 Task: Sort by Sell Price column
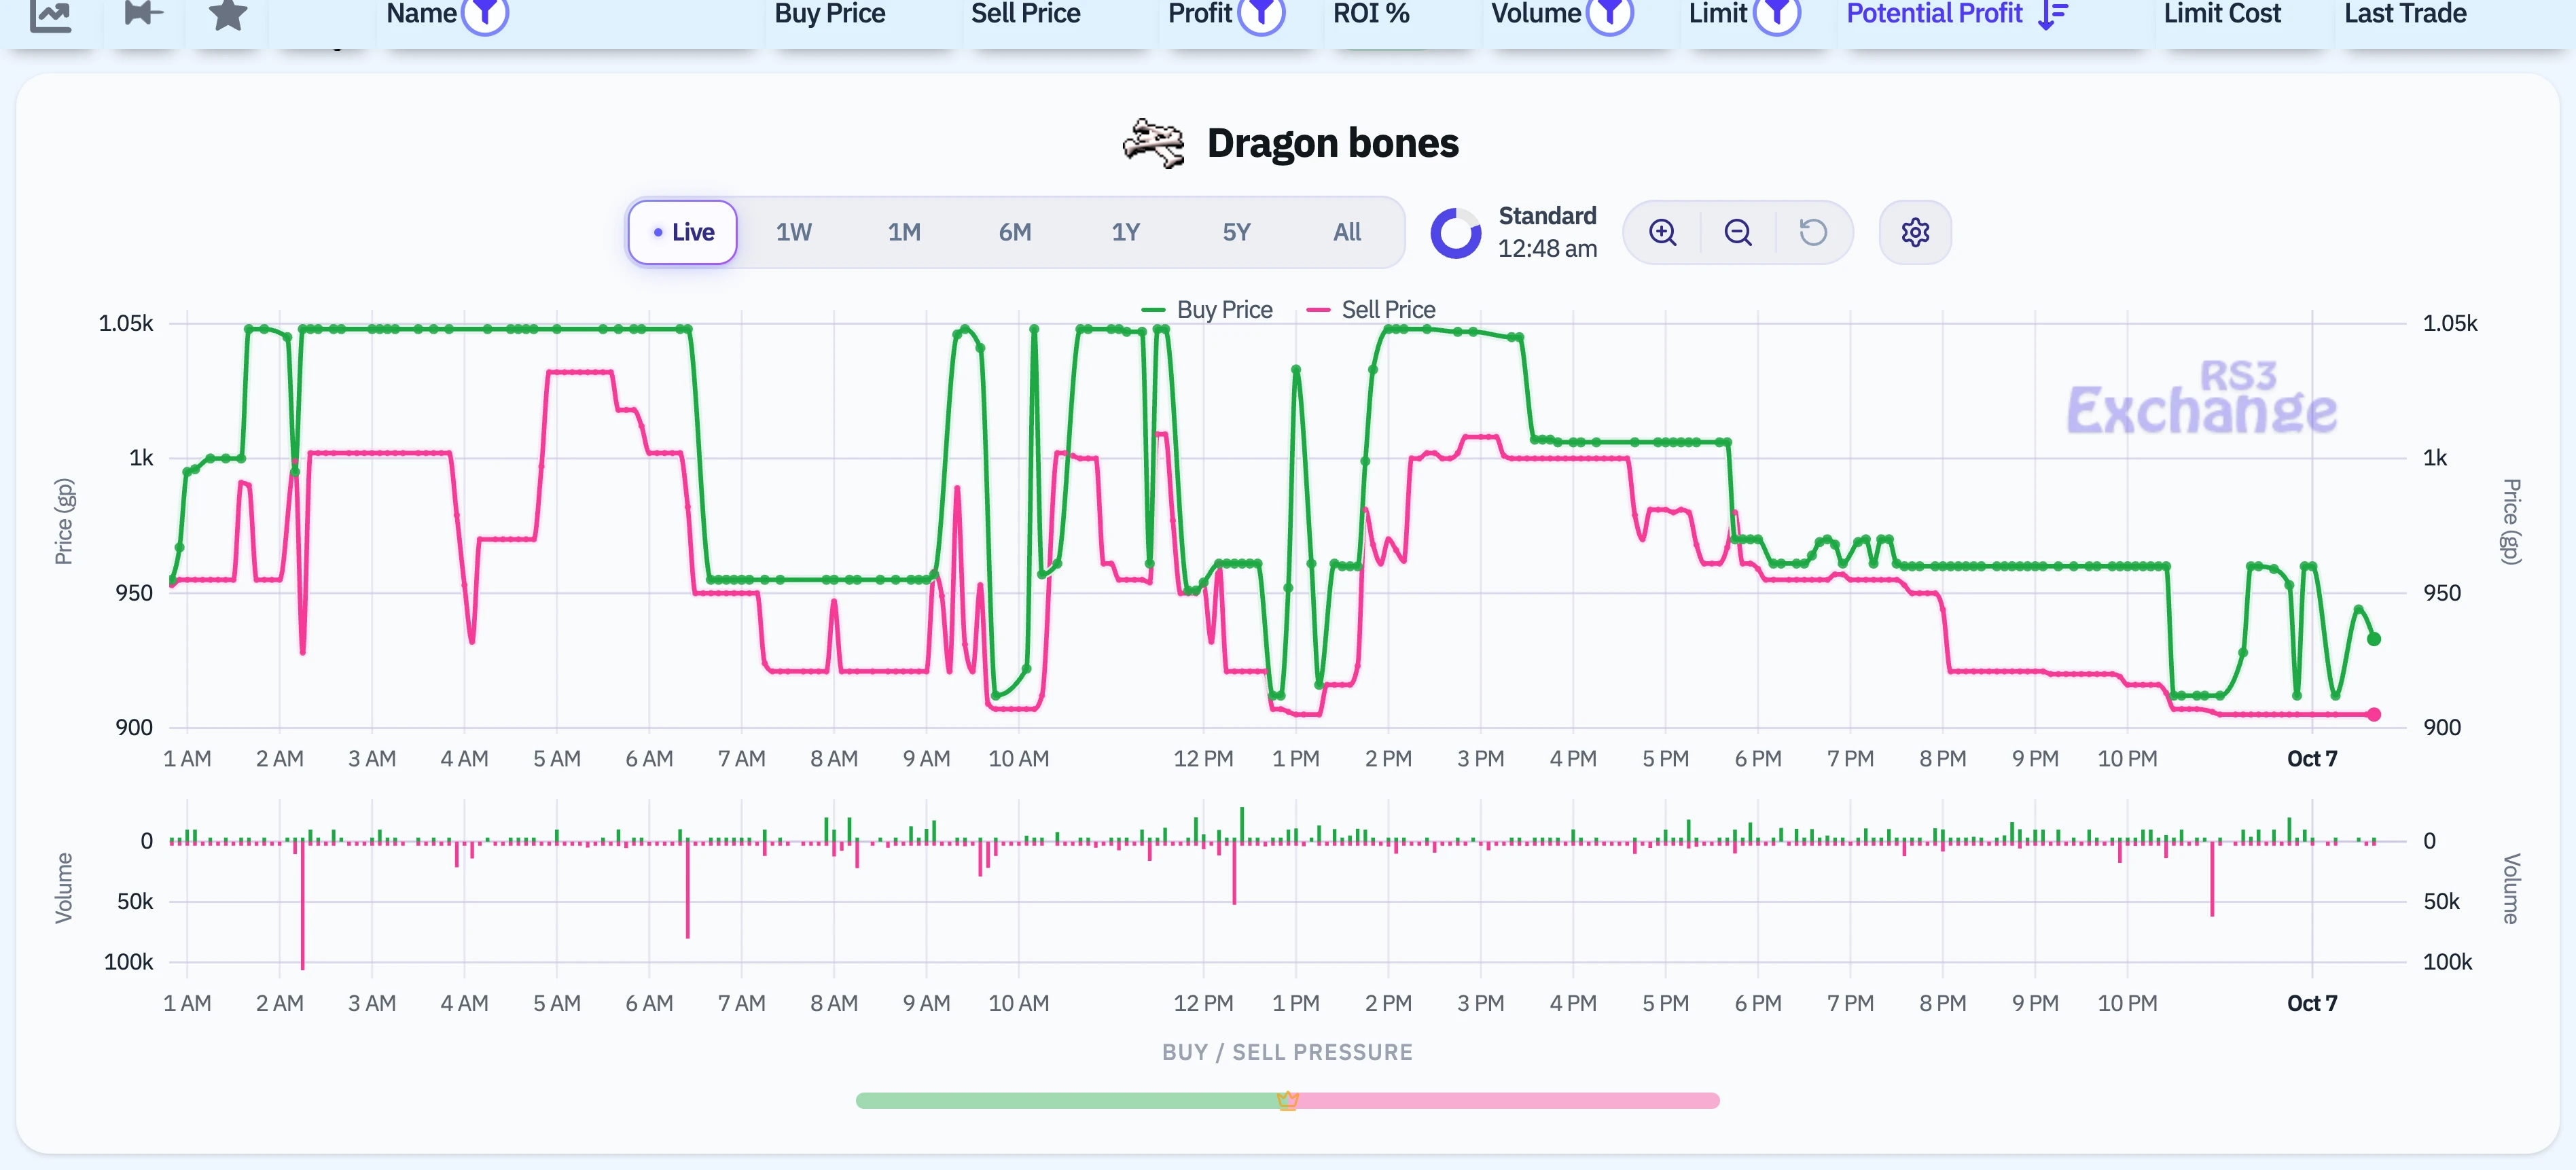[x=1026, y=13]
